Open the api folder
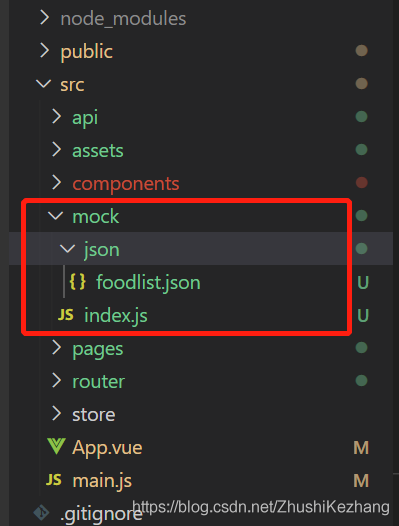 point(85,117)
